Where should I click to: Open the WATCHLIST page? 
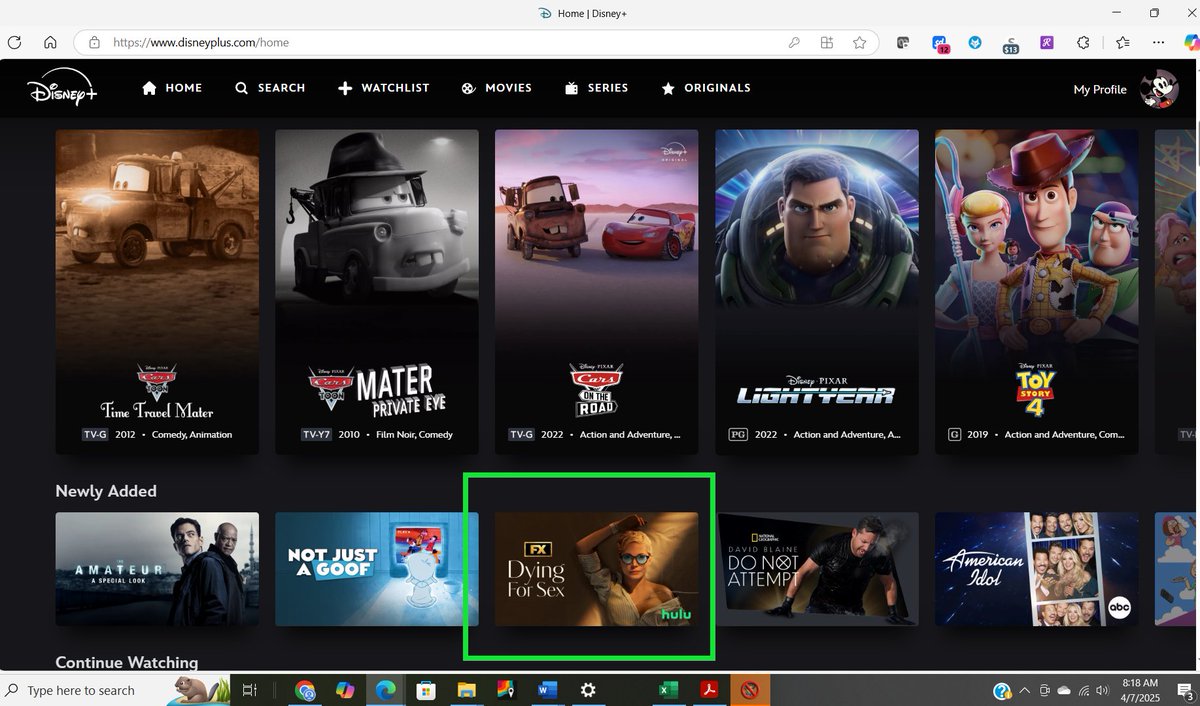tap(384, 88)
